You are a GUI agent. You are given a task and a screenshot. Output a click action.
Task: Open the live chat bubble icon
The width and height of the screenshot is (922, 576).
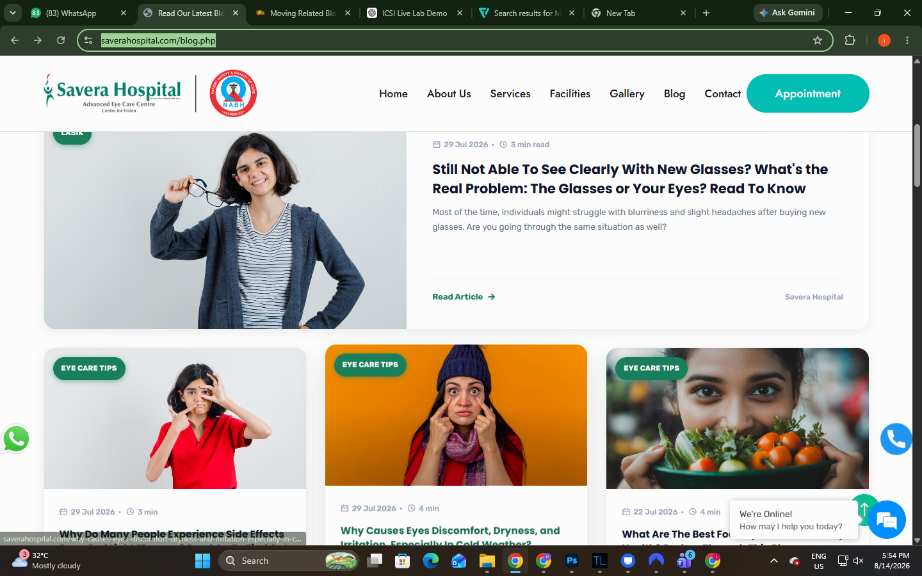tap(886, 520)
